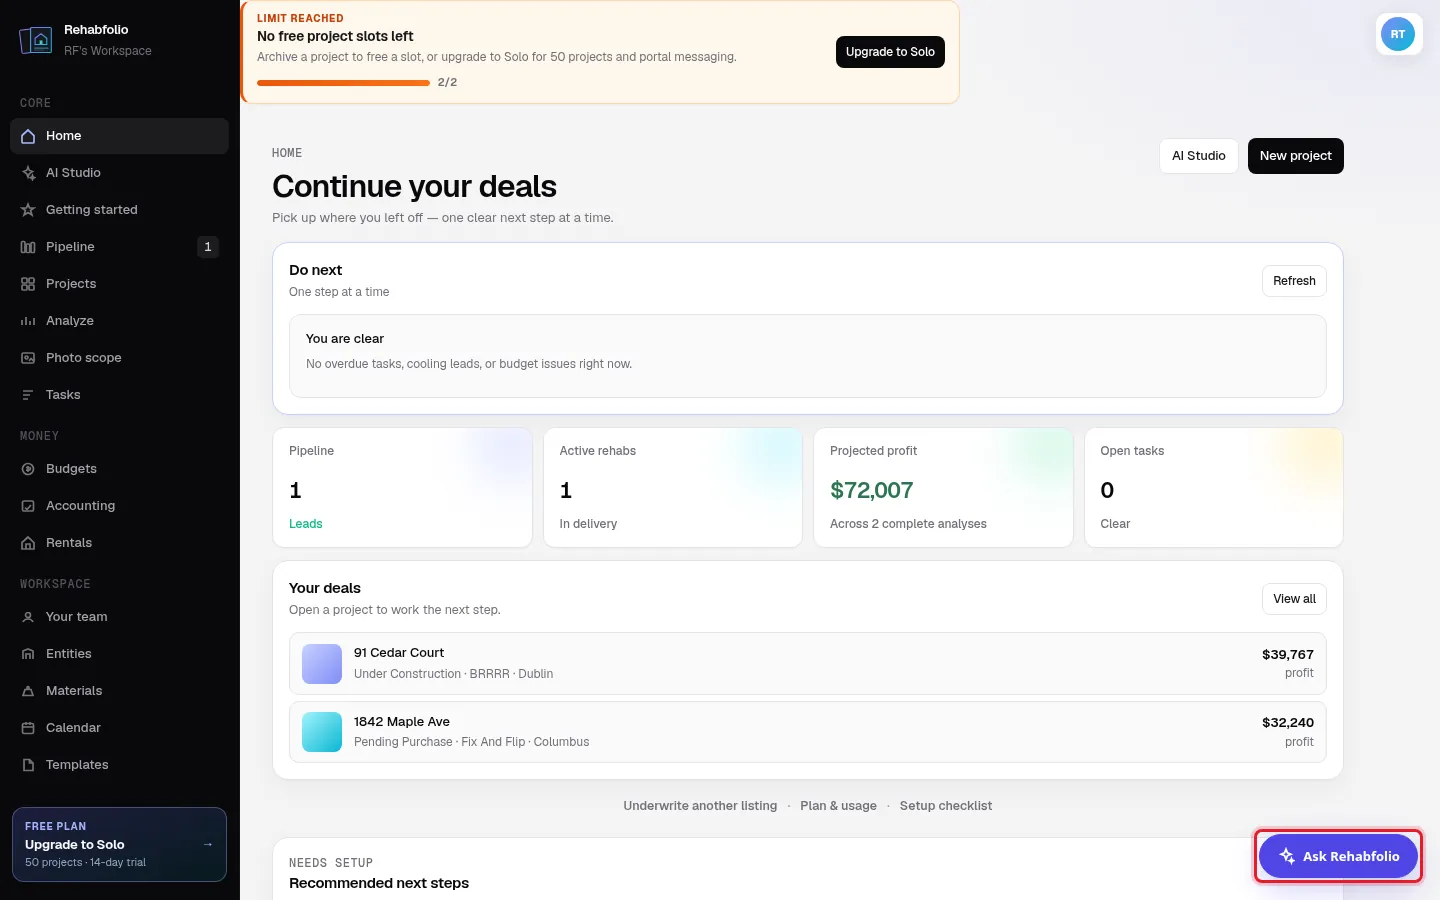Screen dimensions: 1440x900
Task: Click the 91 Cedar Court purple thumbnail
Action: pos(322,664)
